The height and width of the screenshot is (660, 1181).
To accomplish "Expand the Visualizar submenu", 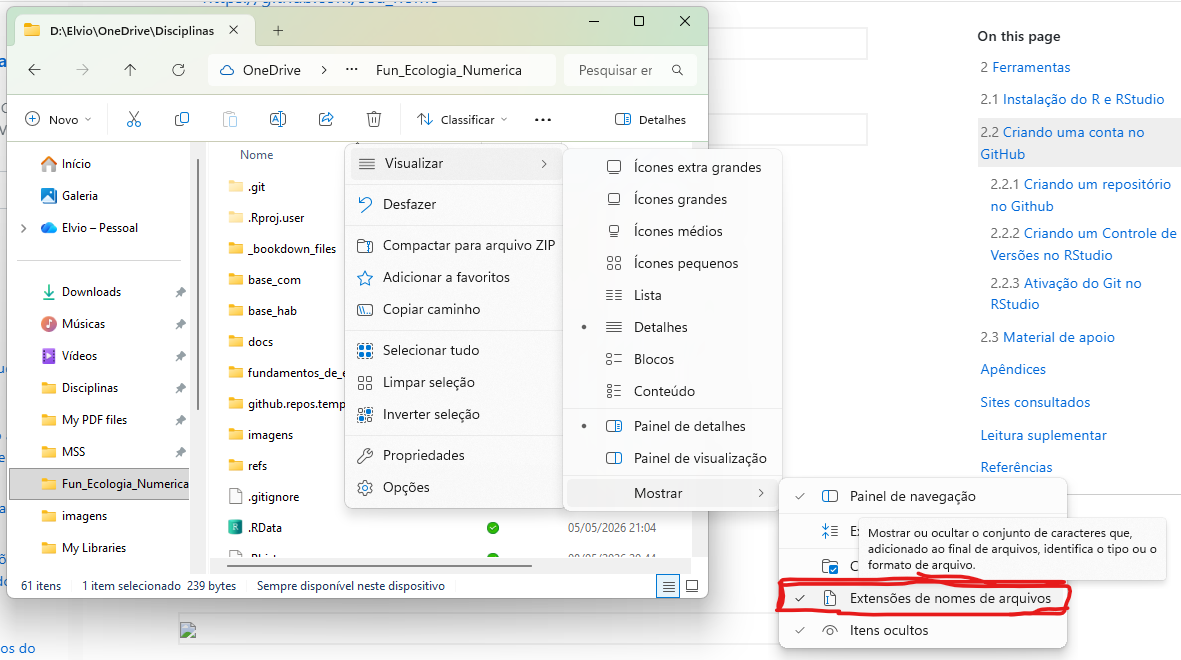I will 454,163.
